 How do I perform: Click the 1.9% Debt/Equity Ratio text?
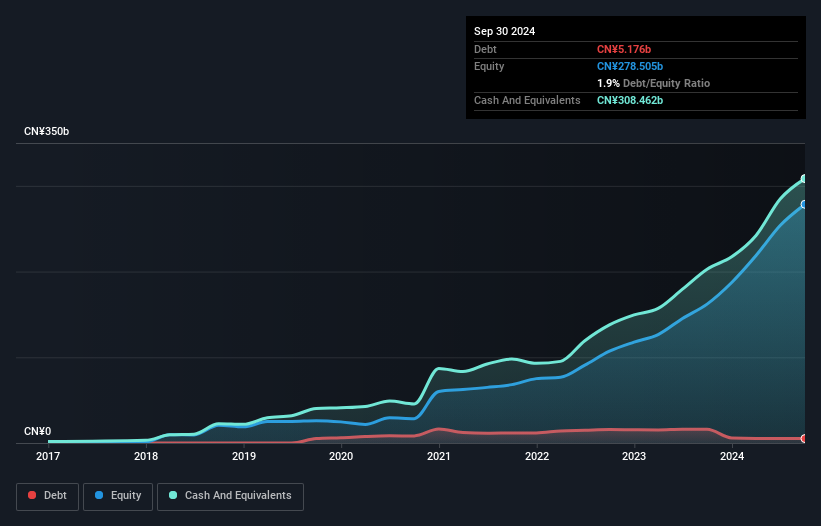point(653,83)
